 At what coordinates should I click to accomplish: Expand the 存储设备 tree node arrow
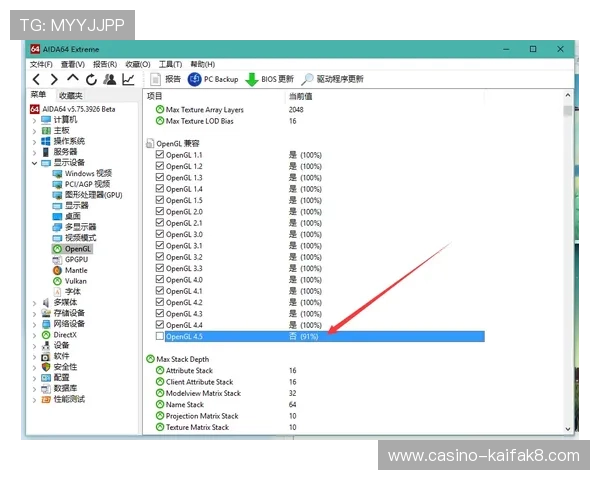coord(34,313)
